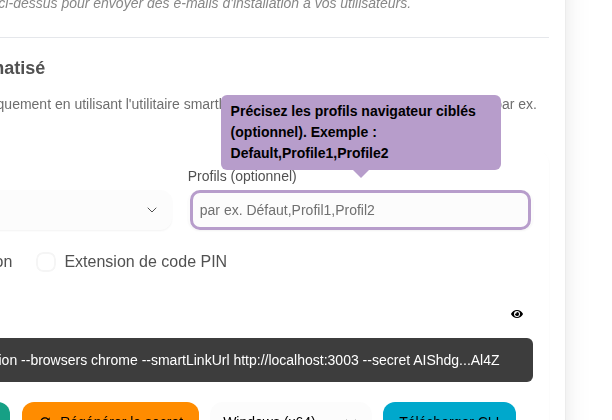Screen dimensions: 612x420
Task: Enable the Extension de code PIN checkbox
Action: 46,262
